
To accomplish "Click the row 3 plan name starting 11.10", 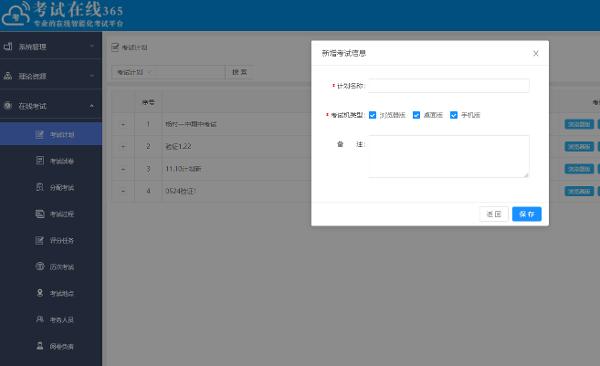I will [x=183, y=169].
